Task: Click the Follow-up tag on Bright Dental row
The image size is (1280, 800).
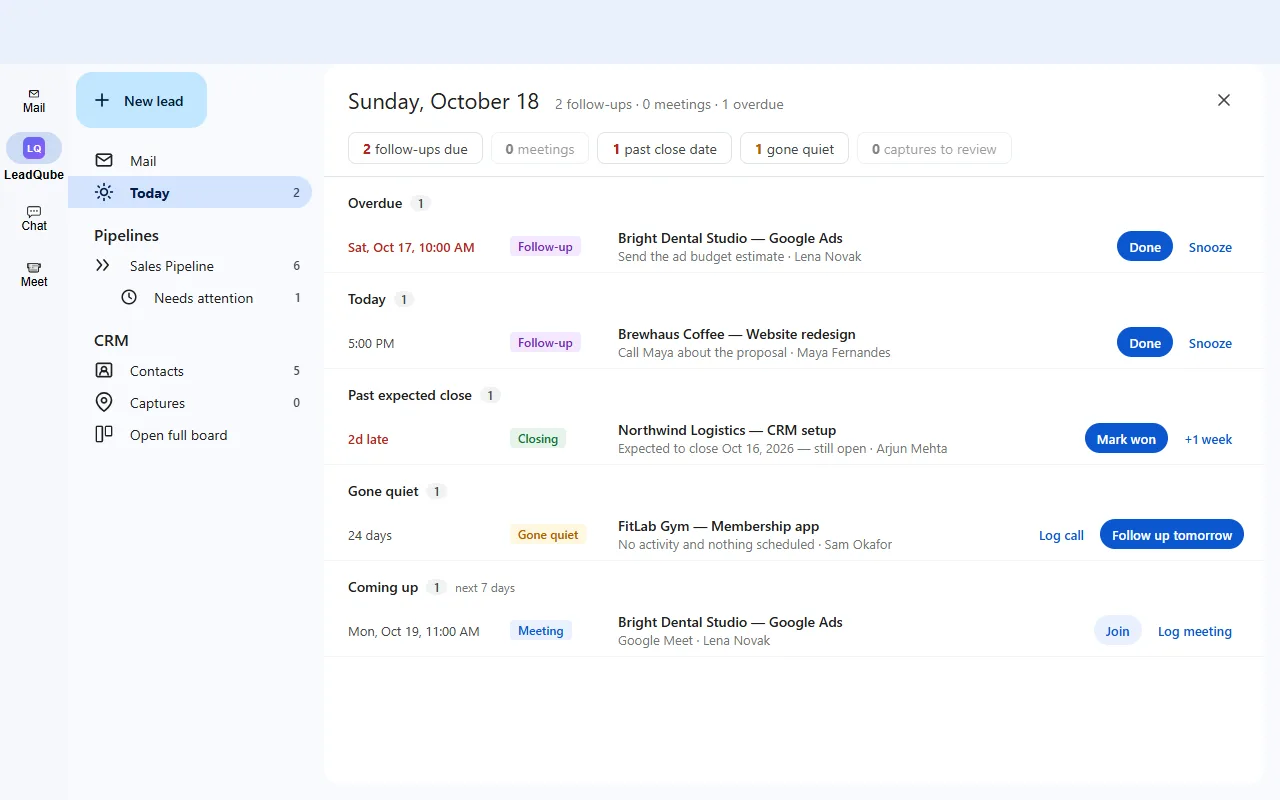Action: point(545,246)
